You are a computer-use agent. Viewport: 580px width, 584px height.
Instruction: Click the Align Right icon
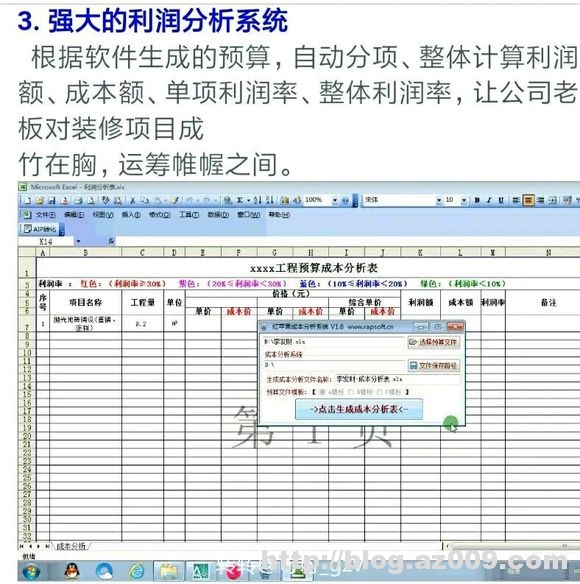[x=541, y=200]
